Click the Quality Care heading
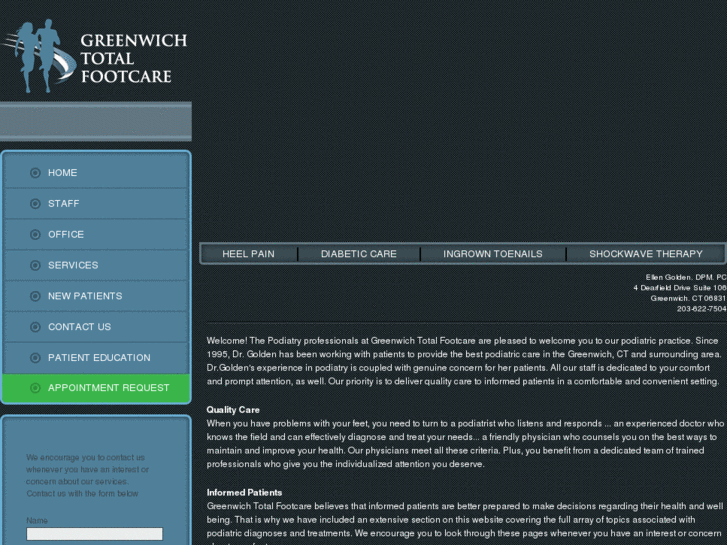 (233, 410)
